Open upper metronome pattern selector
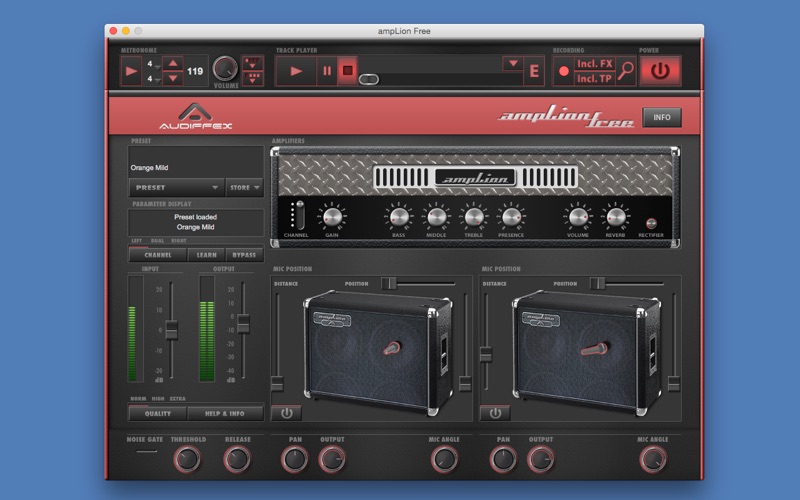800x500 pixels. (253, 63)
